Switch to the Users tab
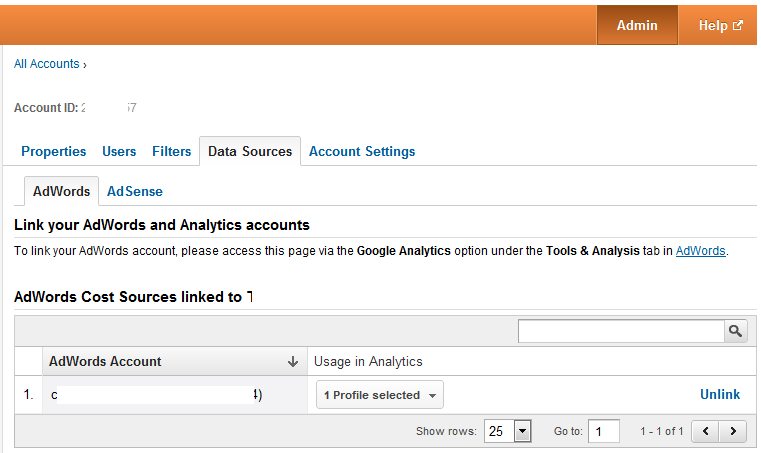 [x=119, y=151]
